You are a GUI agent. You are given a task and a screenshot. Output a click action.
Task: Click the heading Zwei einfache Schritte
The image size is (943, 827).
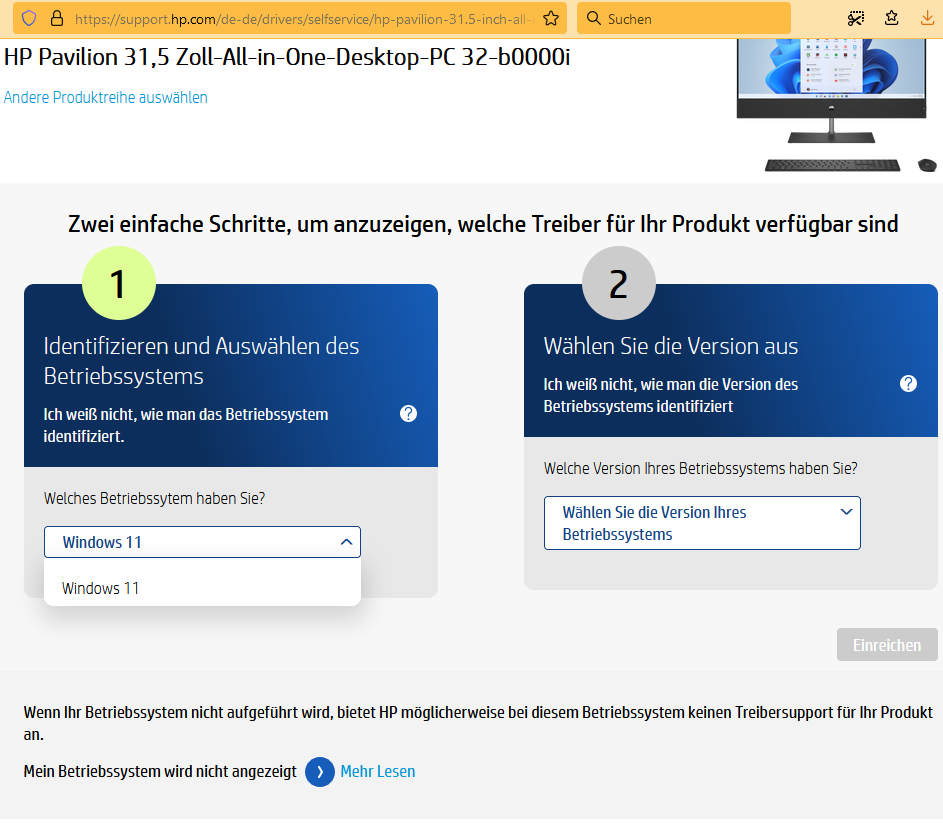pos(483,224)
